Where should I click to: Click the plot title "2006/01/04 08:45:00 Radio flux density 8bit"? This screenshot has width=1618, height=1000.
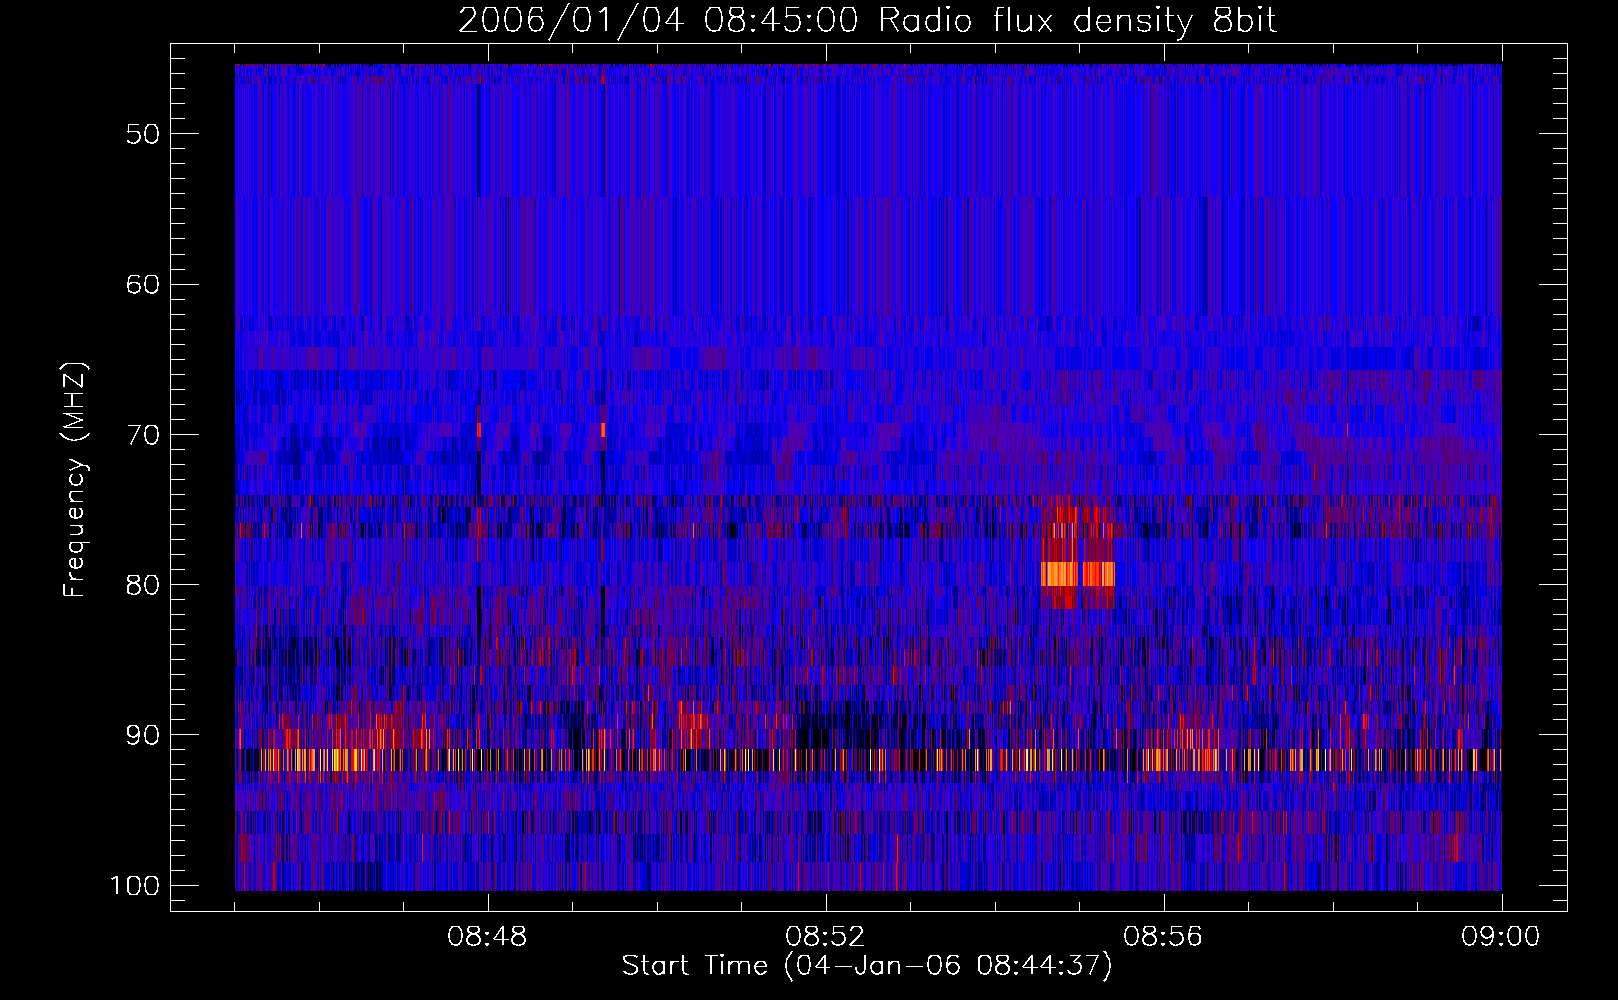867,21
